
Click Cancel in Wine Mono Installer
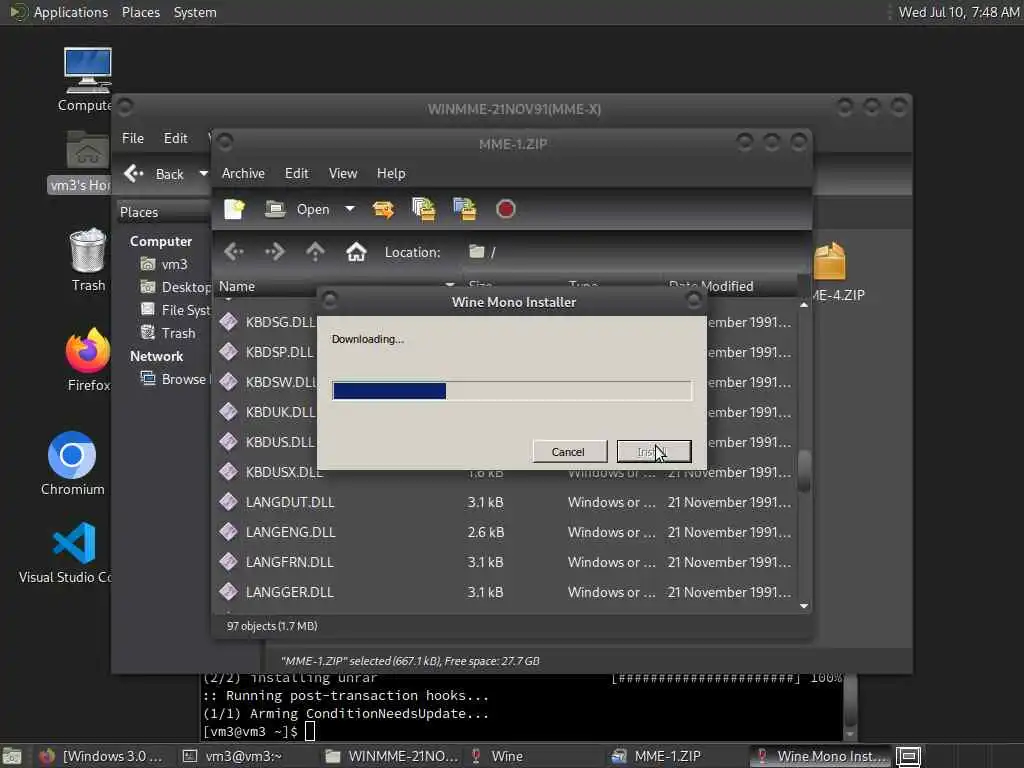(568, 452)
